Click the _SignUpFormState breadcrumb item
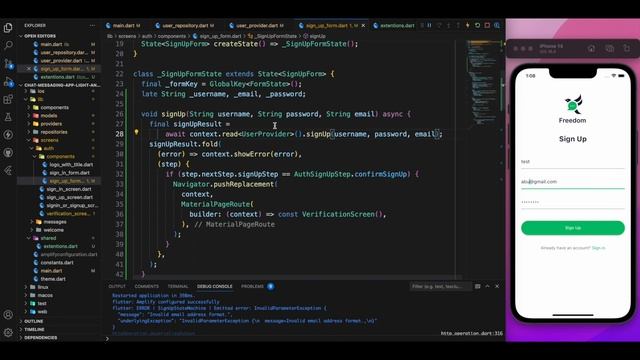 coord(276,36)
